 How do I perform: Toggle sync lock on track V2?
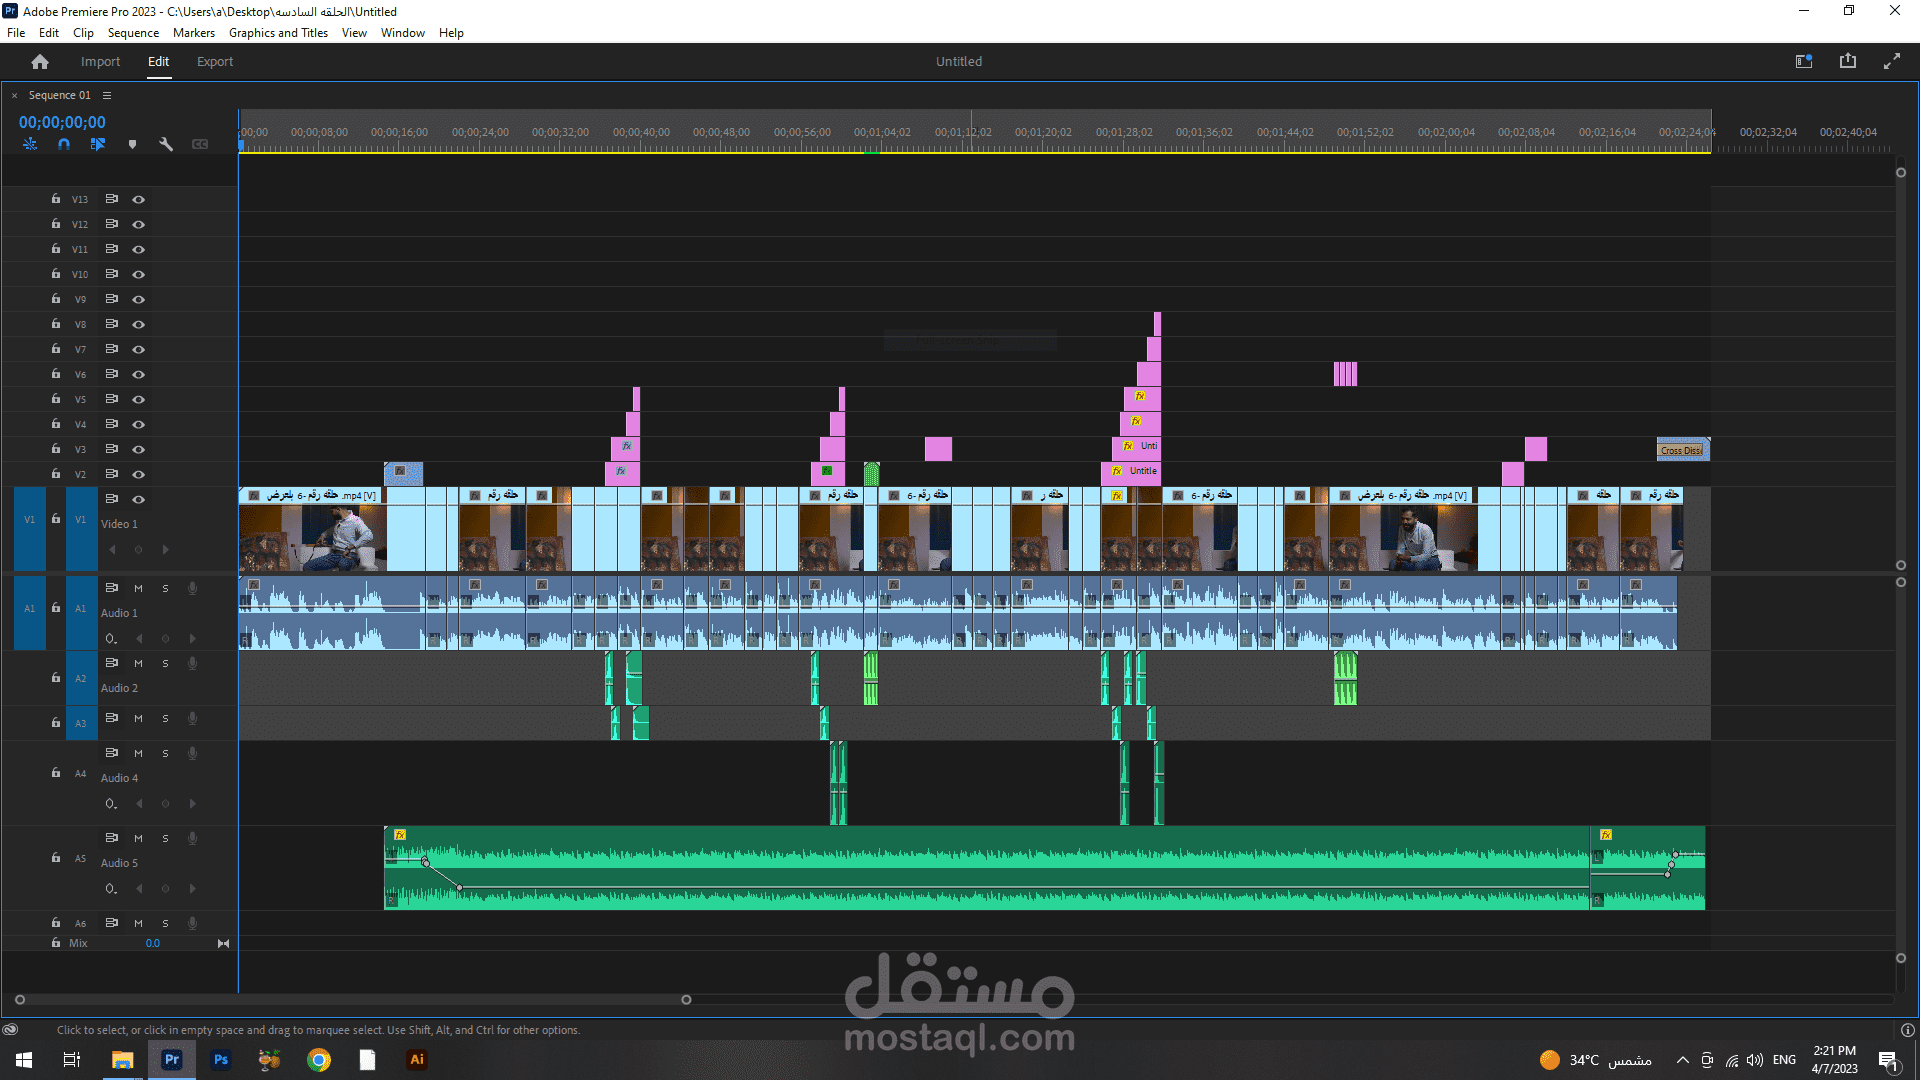(x=112, y=474)
